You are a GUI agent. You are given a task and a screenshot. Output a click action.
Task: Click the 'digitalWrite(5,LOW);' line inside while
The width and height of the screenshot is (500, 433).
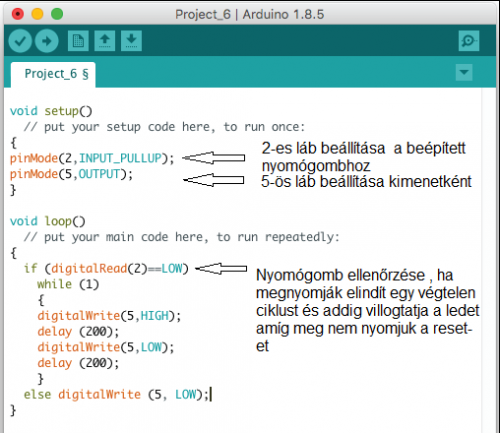pyautogui.click(x=106, y=347)
